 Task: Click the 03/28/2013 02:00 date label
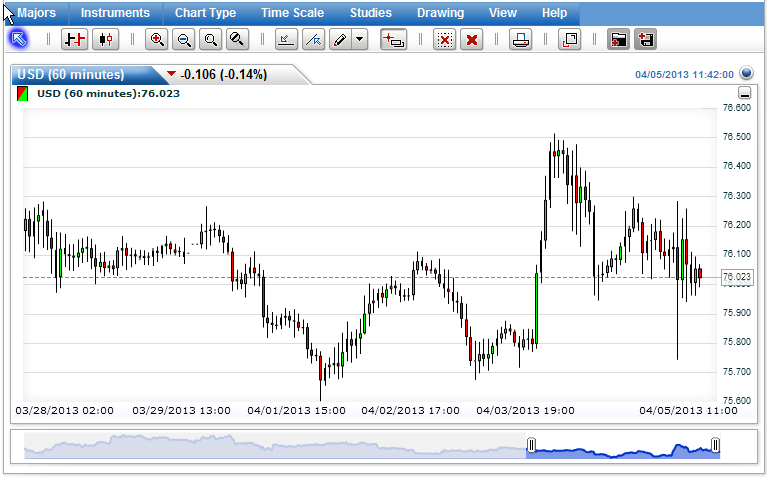64,410
